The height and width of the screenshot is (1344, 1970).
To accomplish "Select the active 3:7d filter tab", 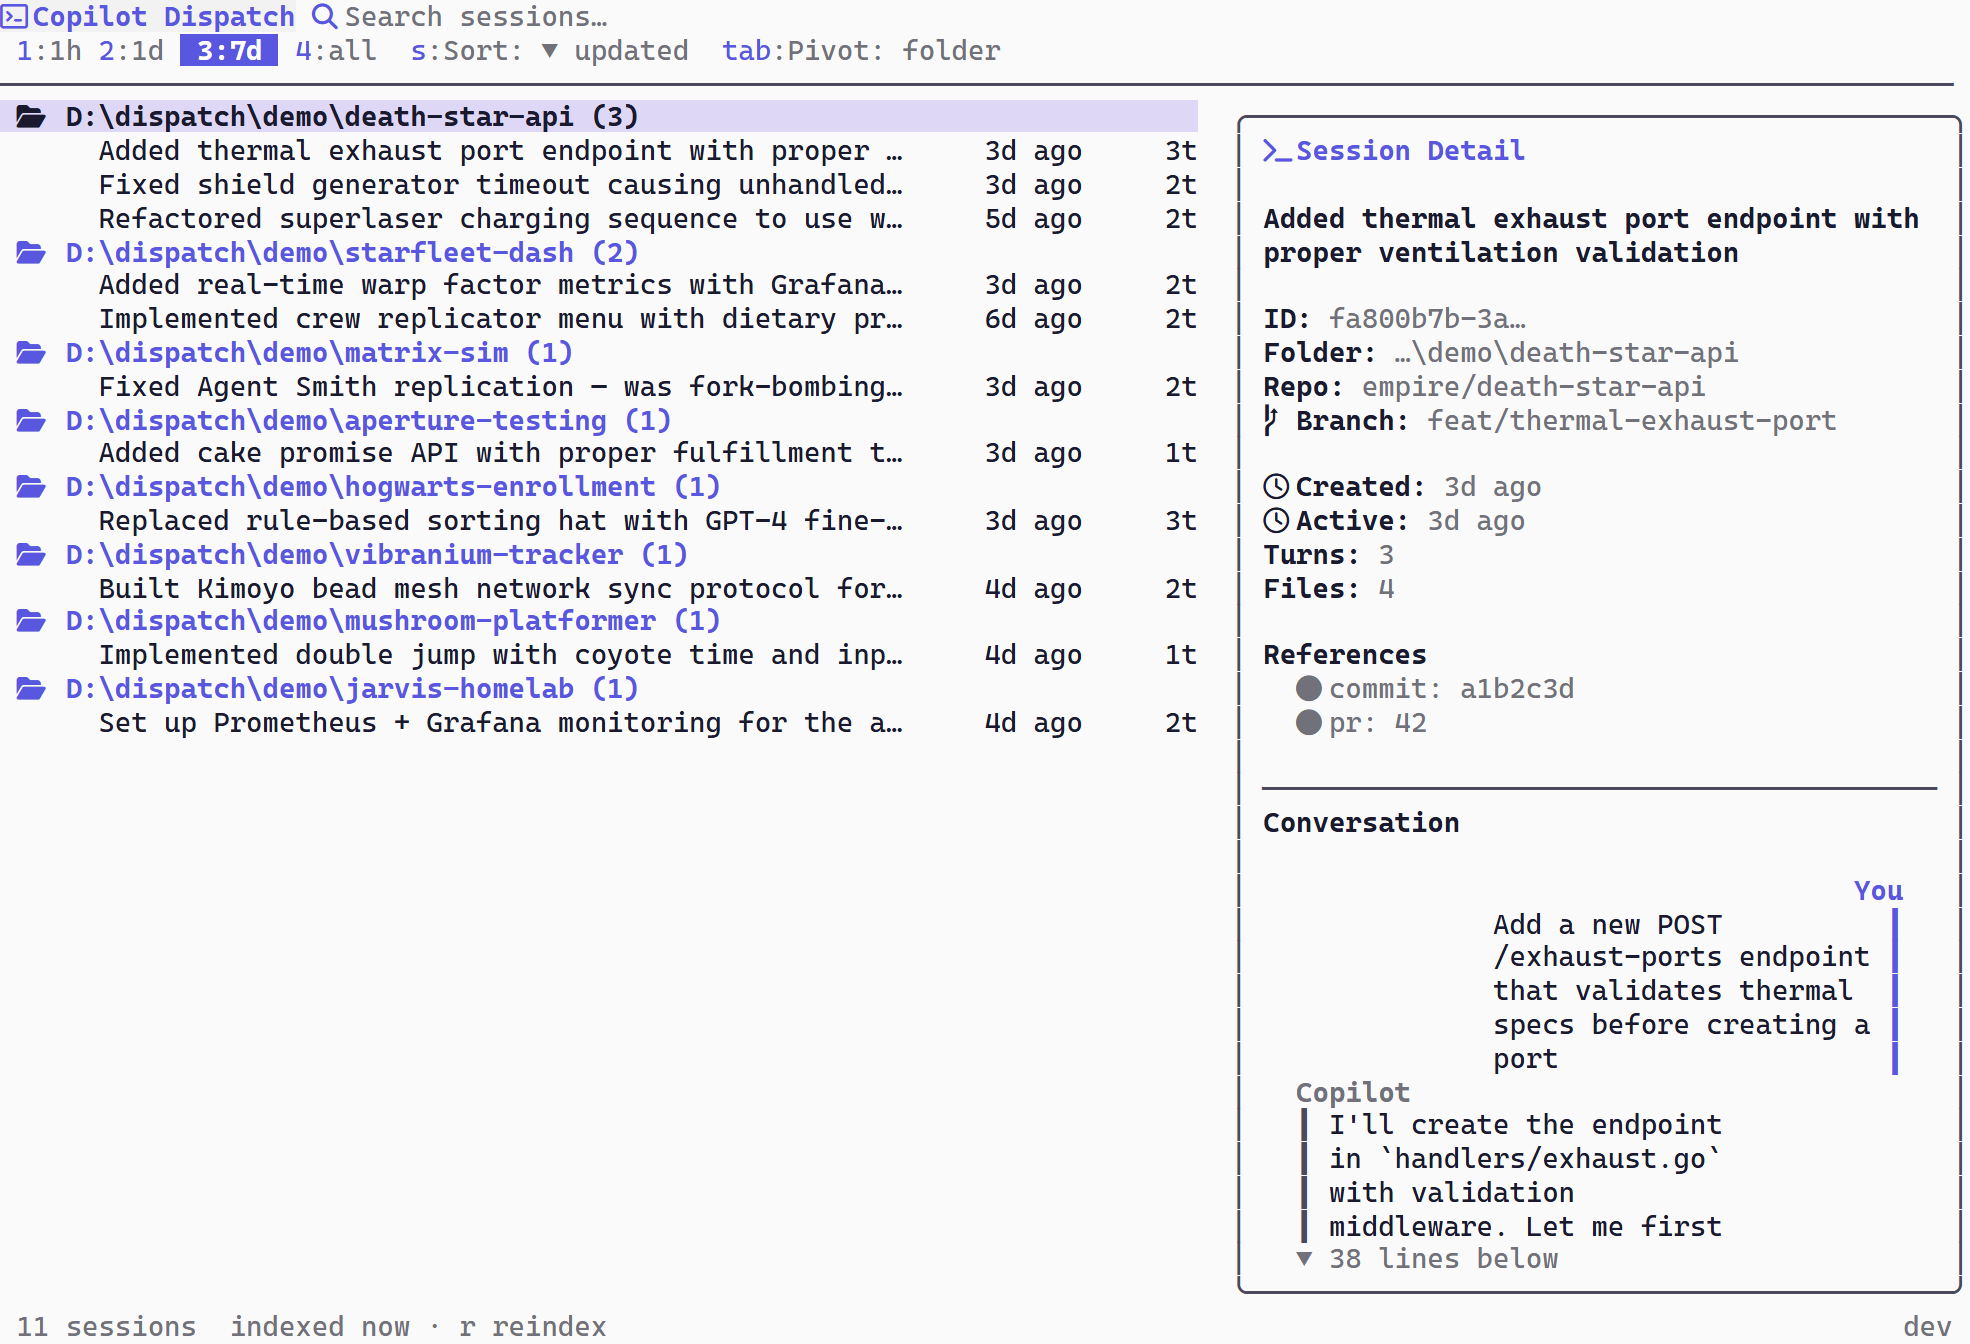I will pyautogui.click(x=229, y=51).
